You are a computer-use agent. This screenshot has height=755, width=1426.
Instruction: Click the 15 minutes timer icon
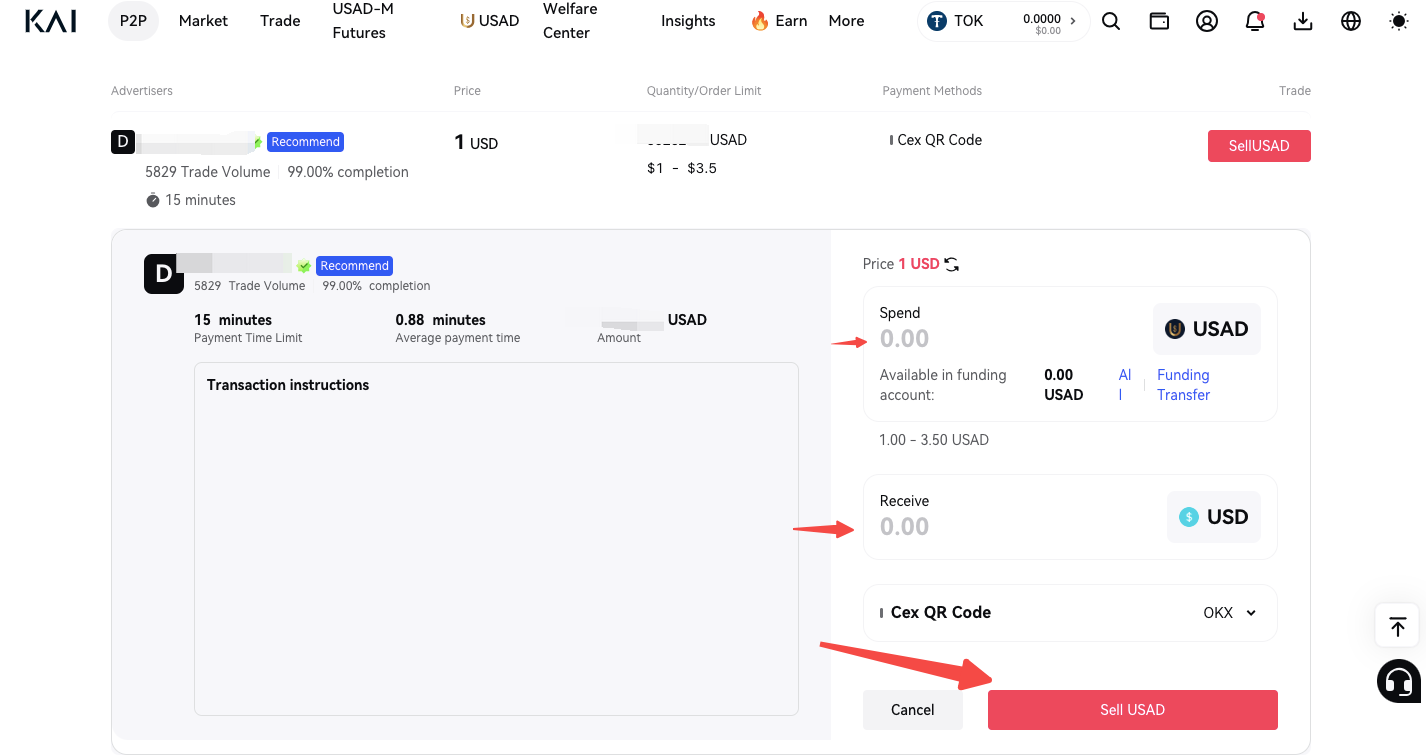tap(153, 200)
